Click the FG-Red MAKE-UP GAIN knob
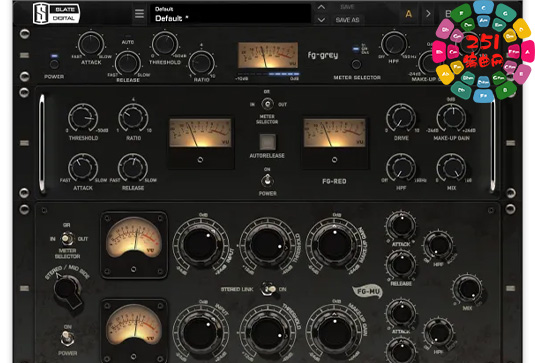This screenshot has height=363, width=535. point(451,118)
